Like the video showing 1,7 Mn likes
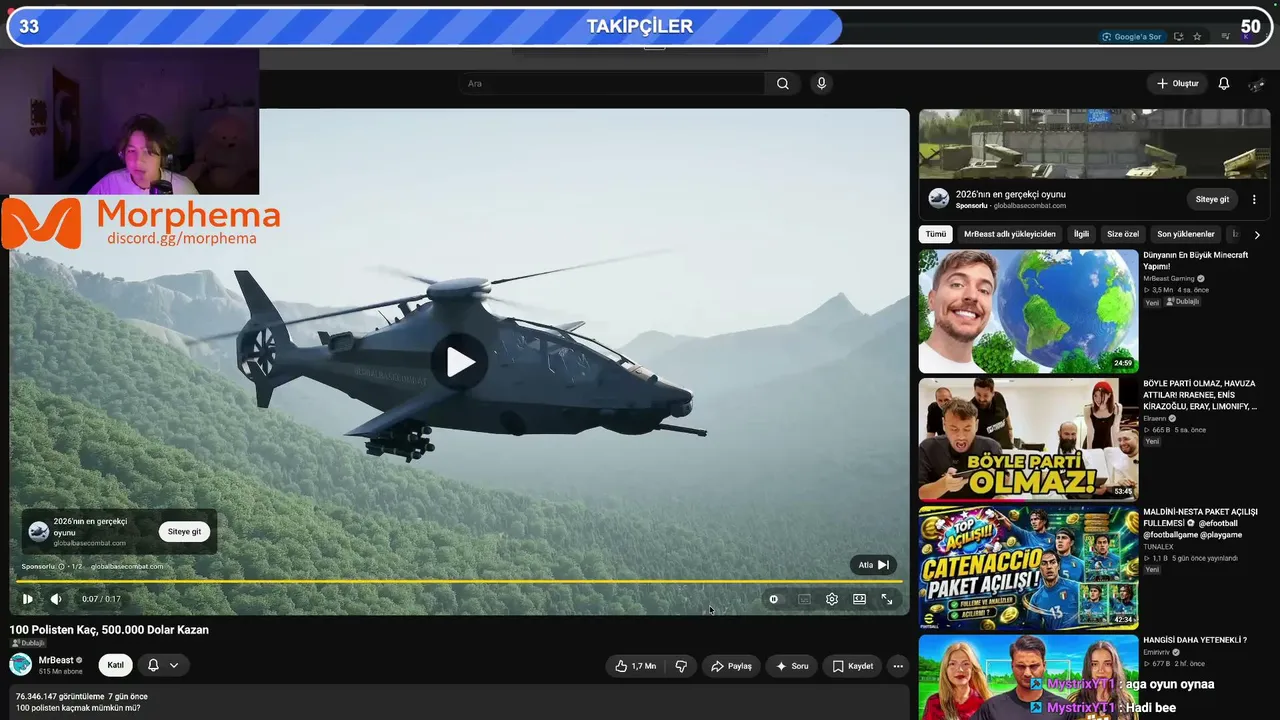The width and height of the screenshot is (1280, 720). 636,666
